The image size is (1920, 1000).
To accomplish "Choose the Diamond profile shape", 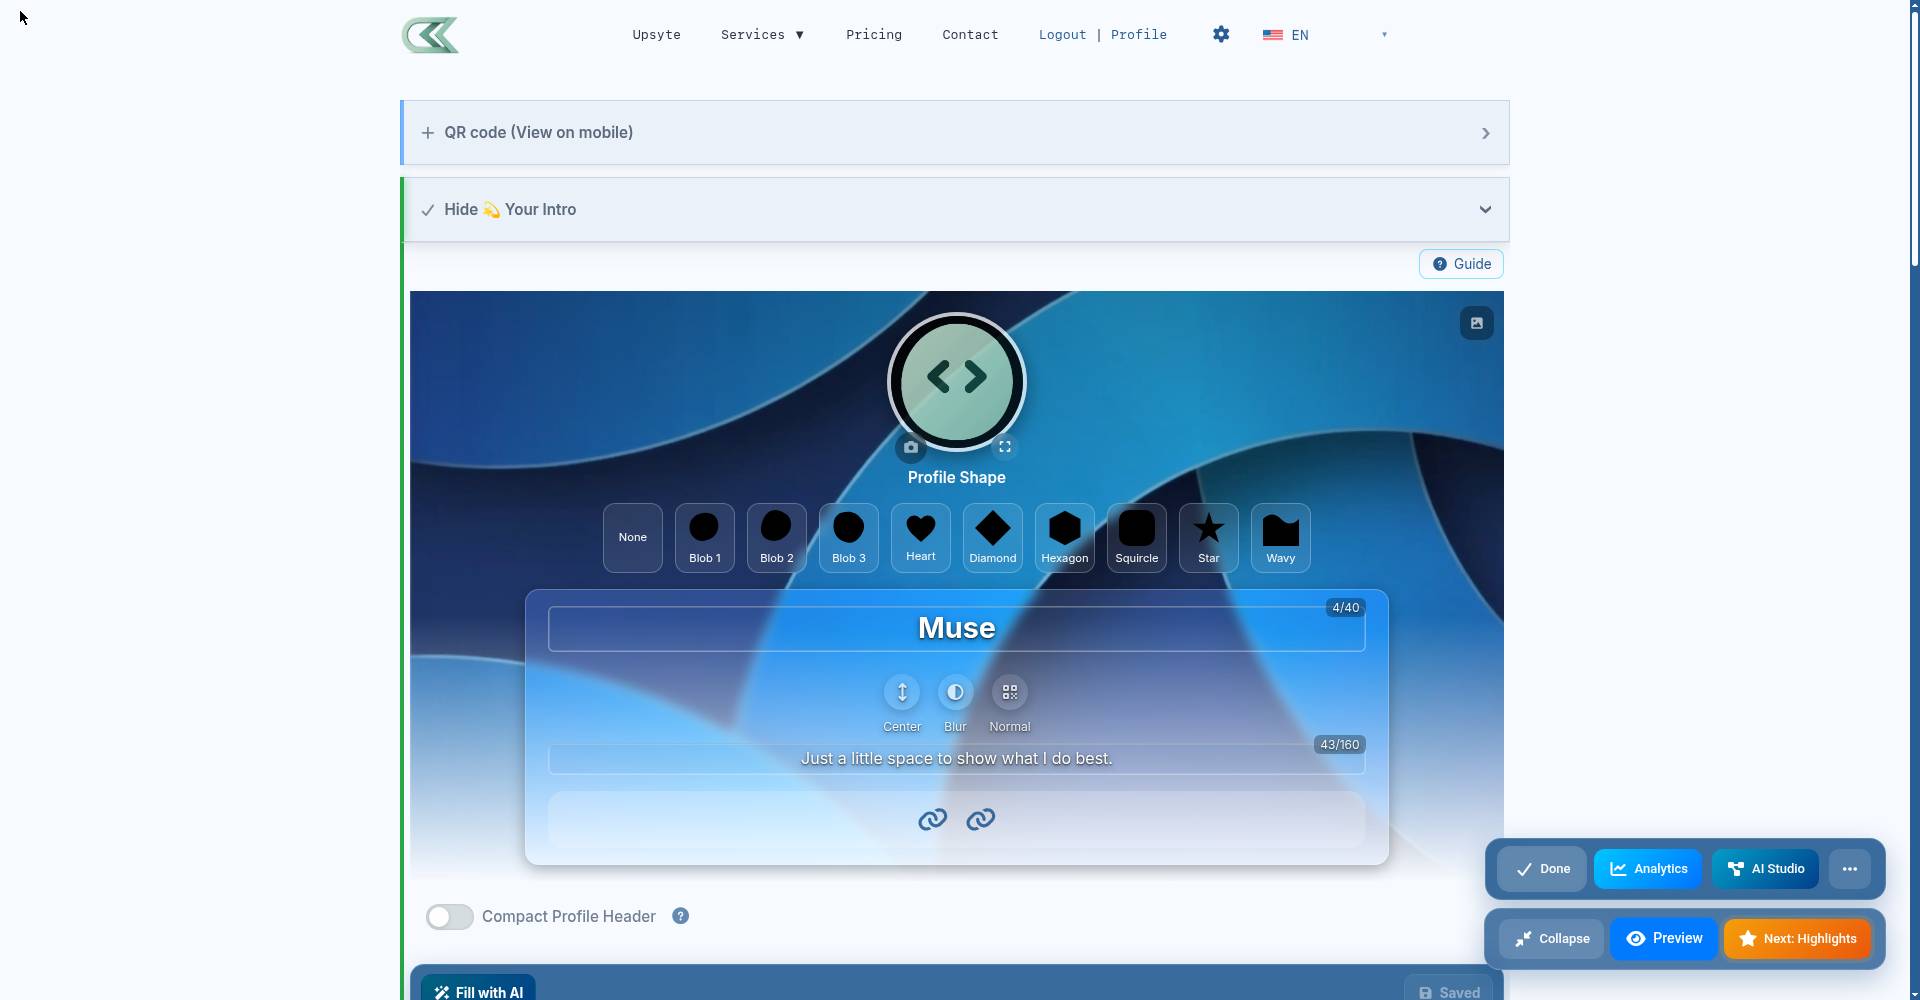I will [x=993, y=538].
